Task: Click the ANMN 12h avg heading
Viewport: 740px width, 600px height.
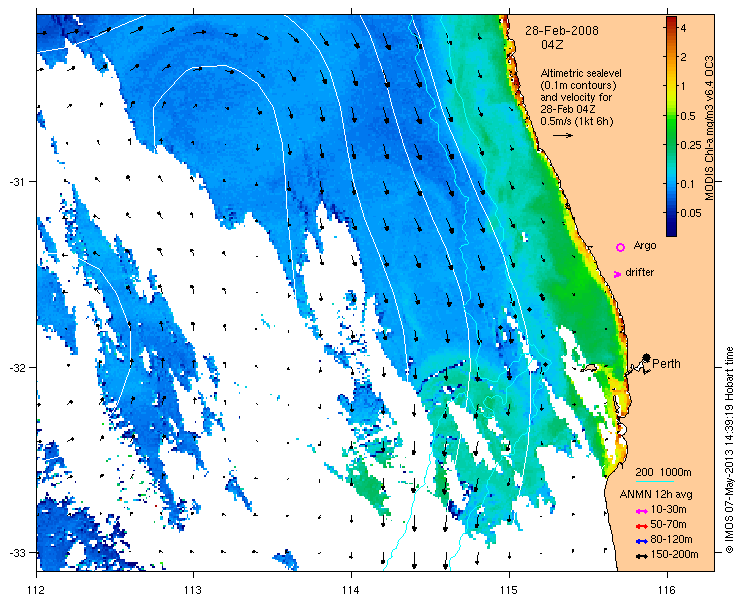Action: (656, 494)
